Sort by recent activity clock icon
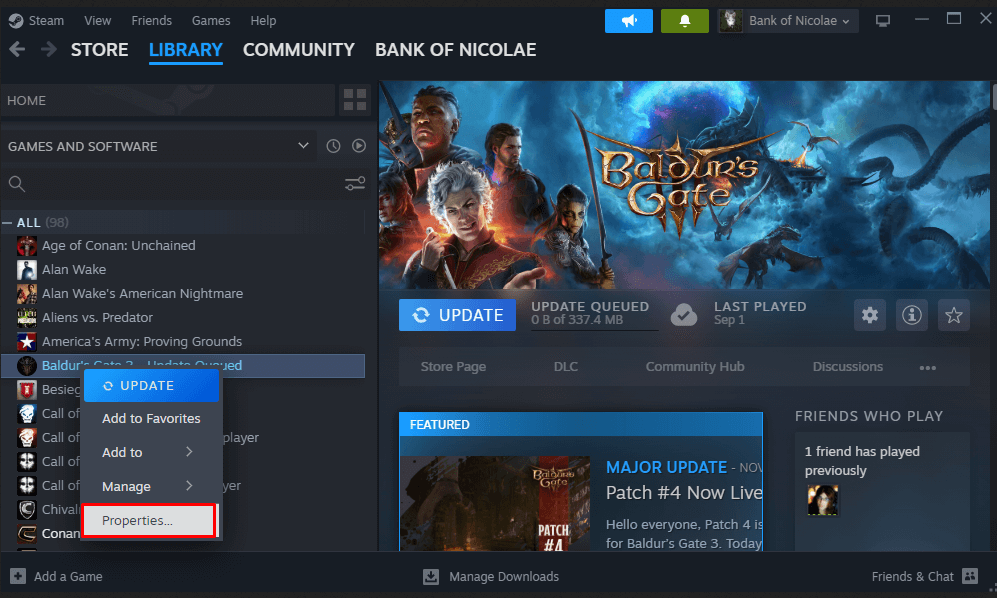The image size is (997, 598). [x=333, y=146]
